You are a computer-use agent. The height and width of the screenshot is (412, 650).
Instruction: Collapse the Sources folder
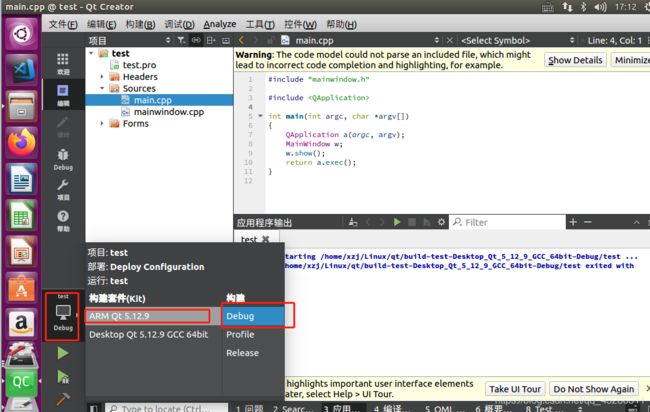pos(102,88)
